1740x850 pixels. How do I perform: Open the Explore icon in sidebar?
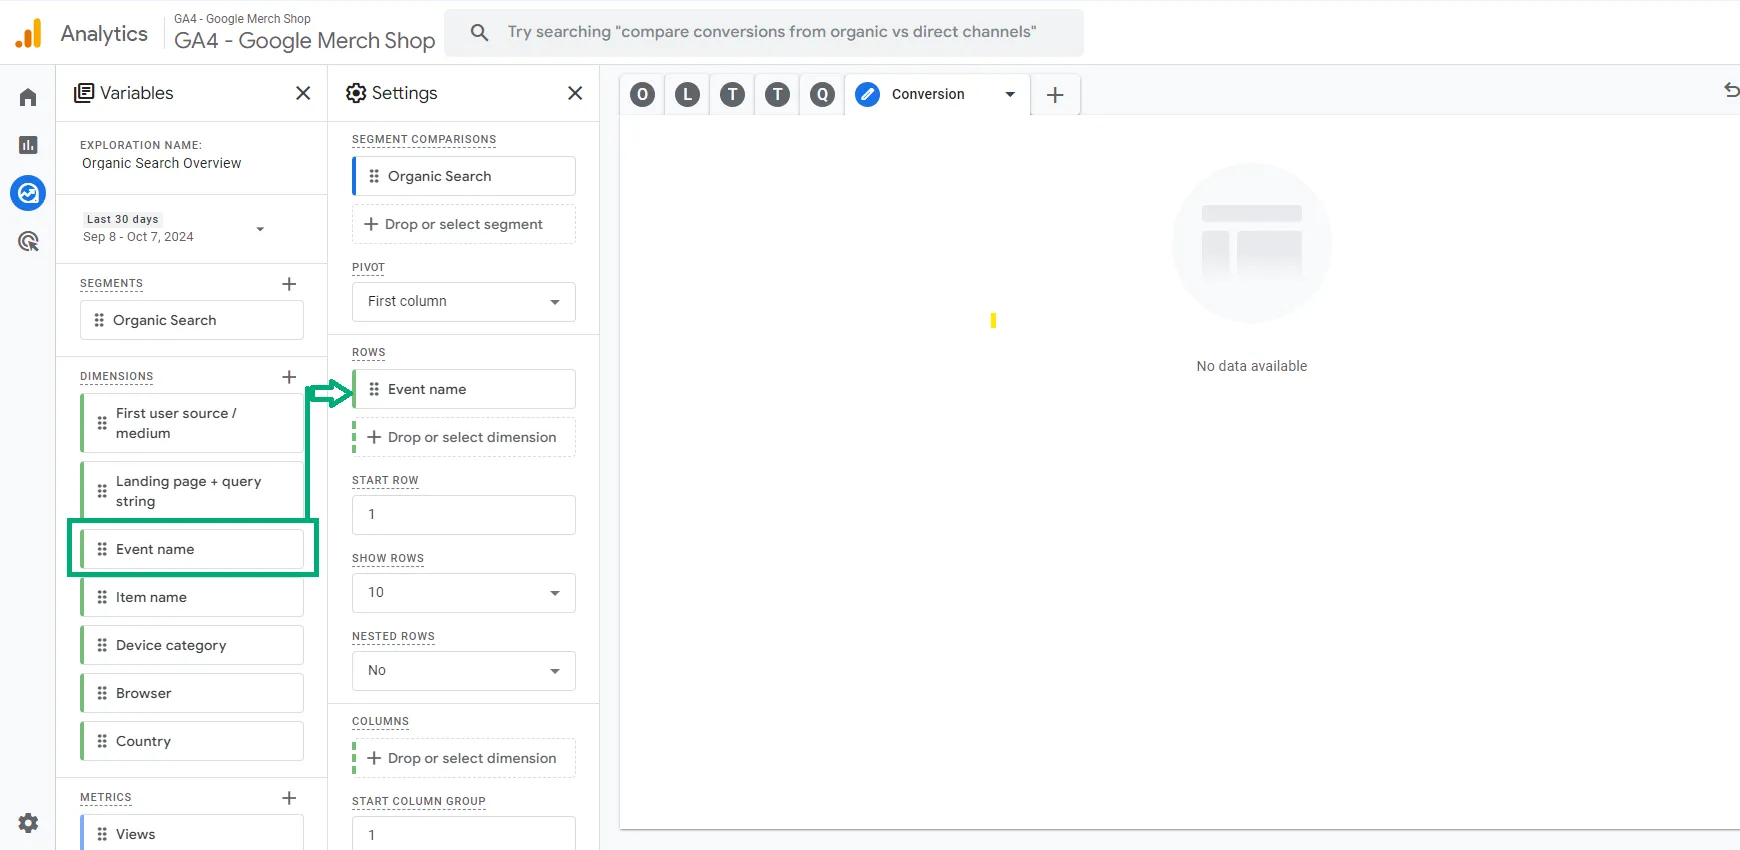click(28, 193)
